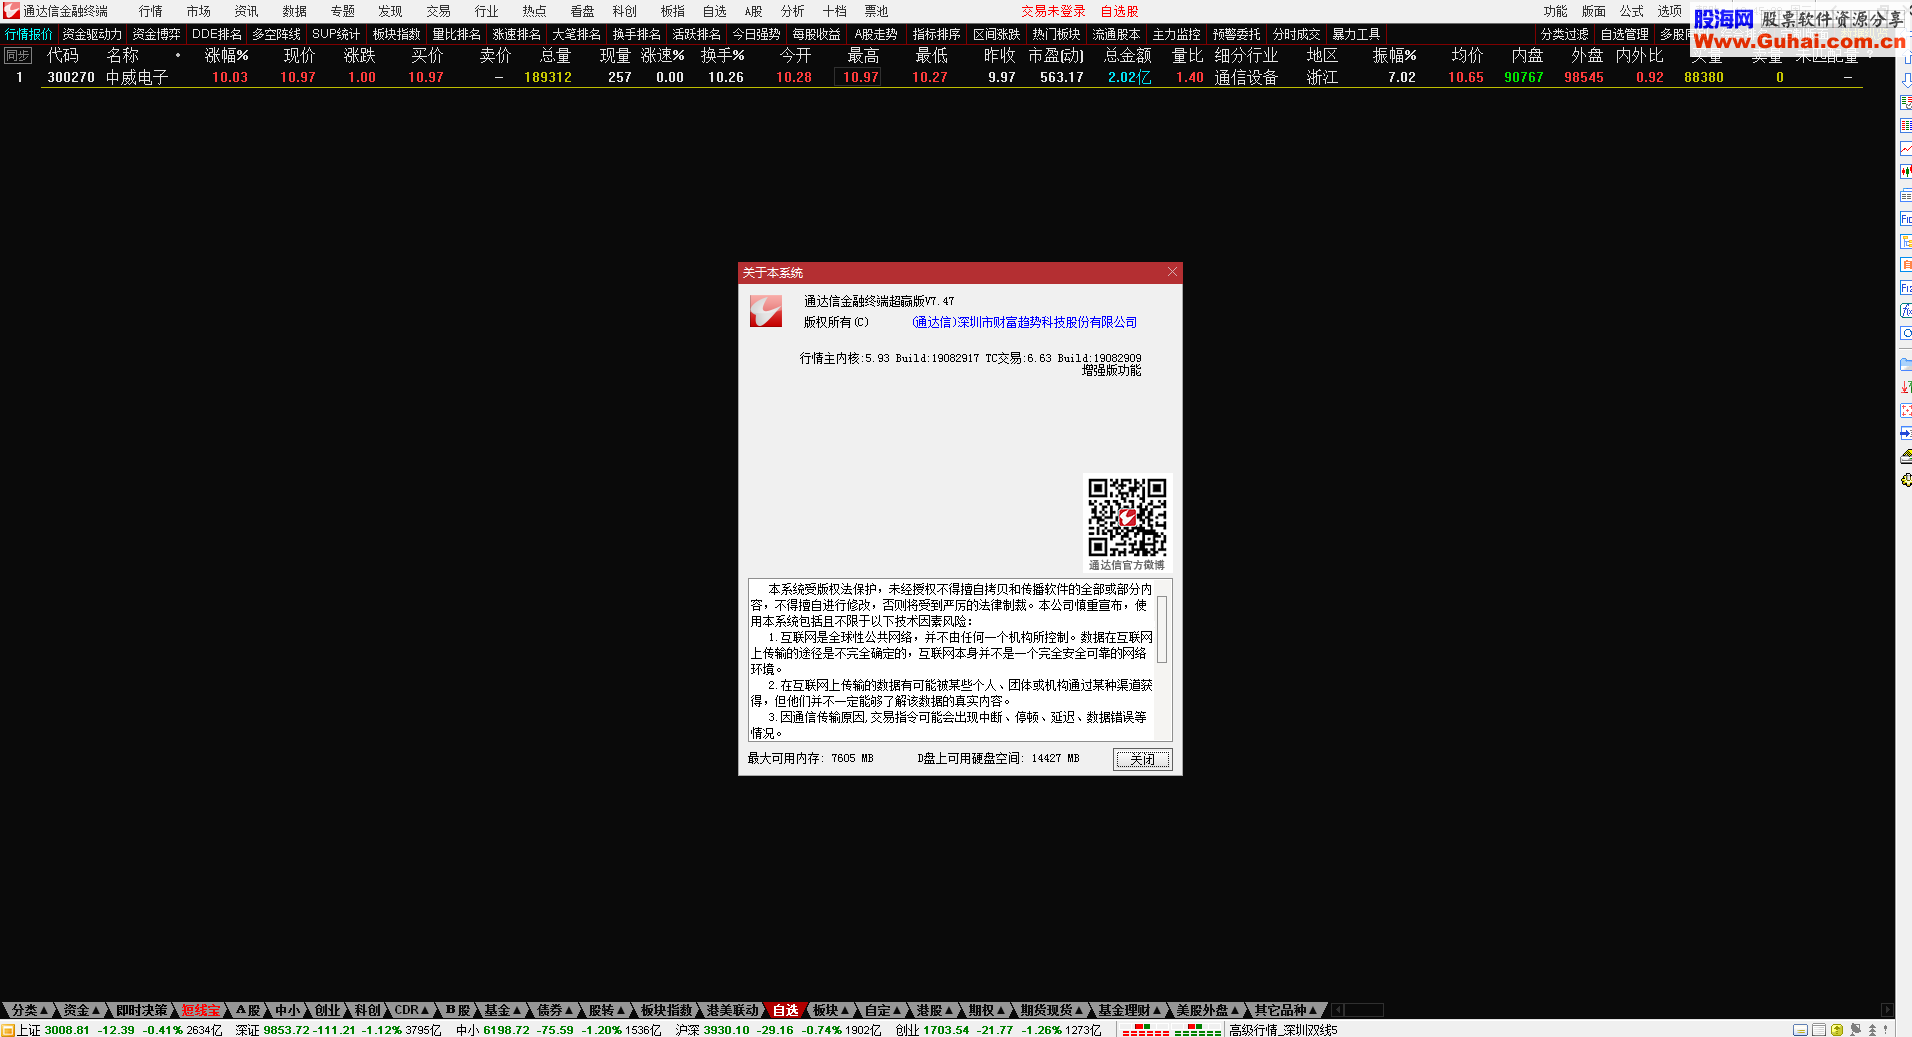Image resolution: width=1912 pixels, height=1037 pixels.
Task: Open the colored grid table icon in right sidebar
Action: [x=1906, y=126]
